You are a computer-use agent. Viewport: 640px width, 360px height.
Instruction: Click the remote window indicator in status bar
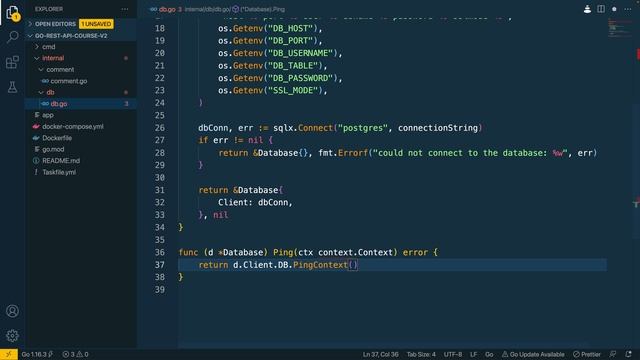[9, 354]
